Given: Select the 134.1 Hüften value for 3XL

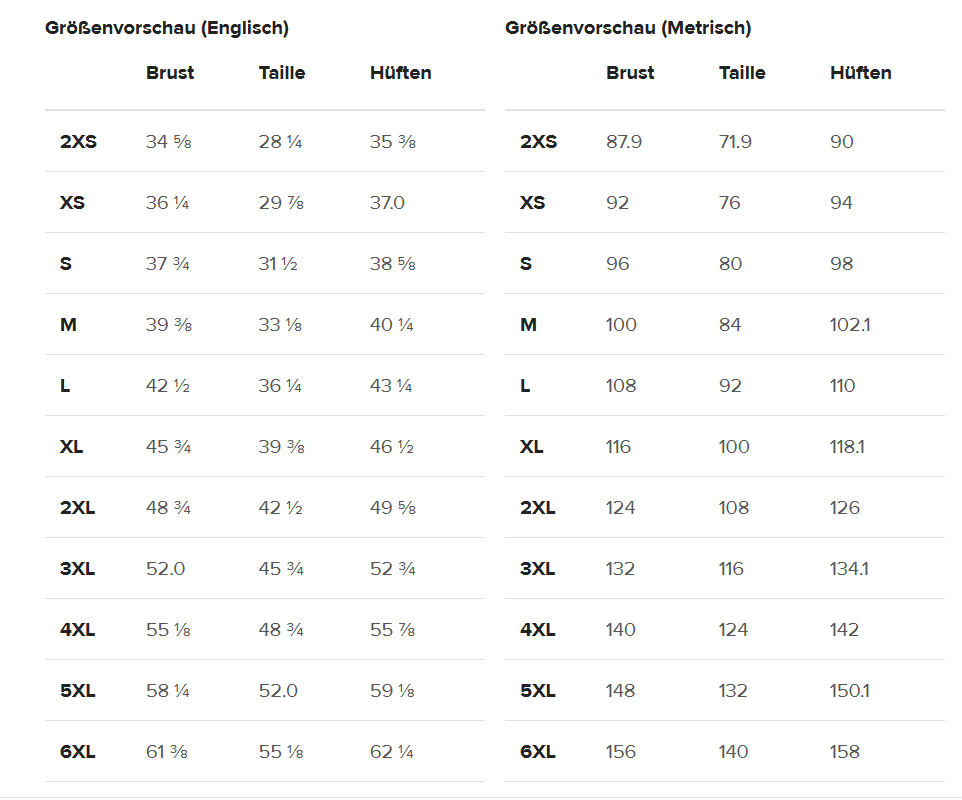Looking at the screenshot, I should point(849,569).
